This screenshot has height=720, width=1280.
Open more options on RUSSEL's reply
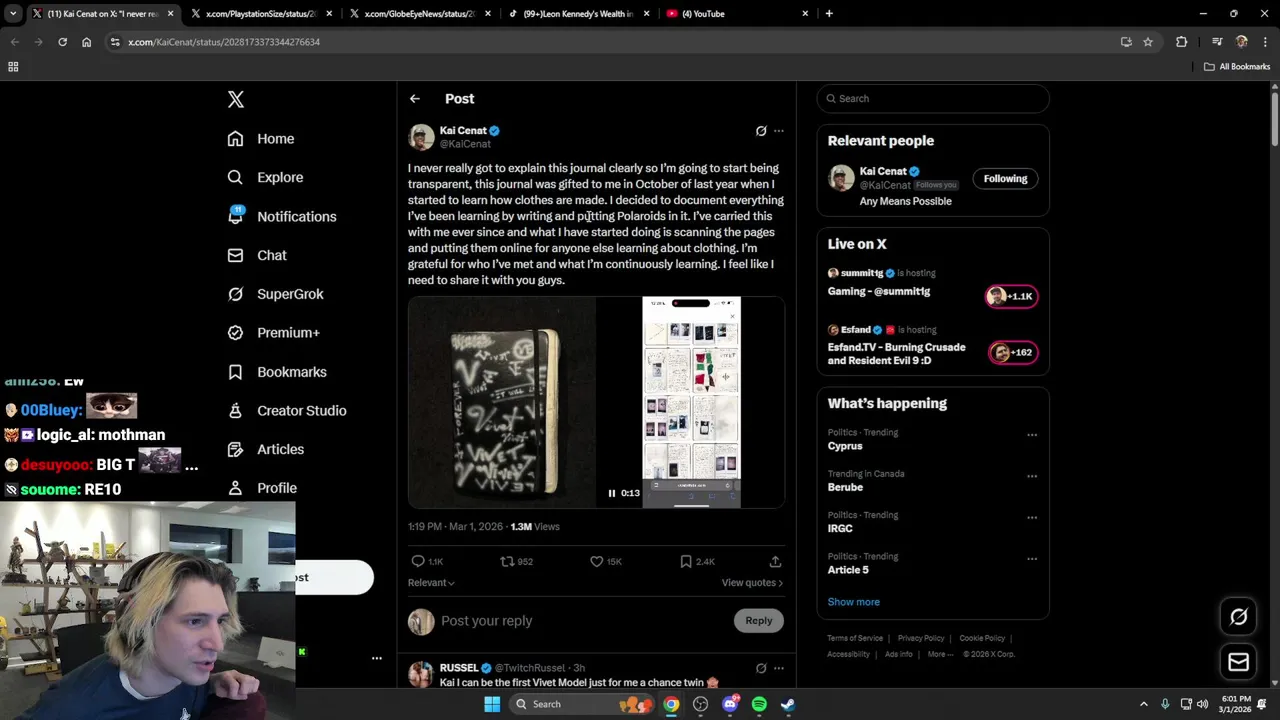779,668
